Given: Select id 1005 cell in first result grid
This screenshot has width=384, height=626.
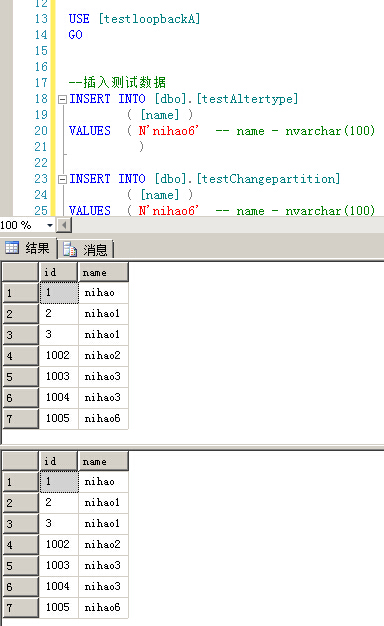Looking at the screenshot, I should pyautogui.click(x=59, y=418).
